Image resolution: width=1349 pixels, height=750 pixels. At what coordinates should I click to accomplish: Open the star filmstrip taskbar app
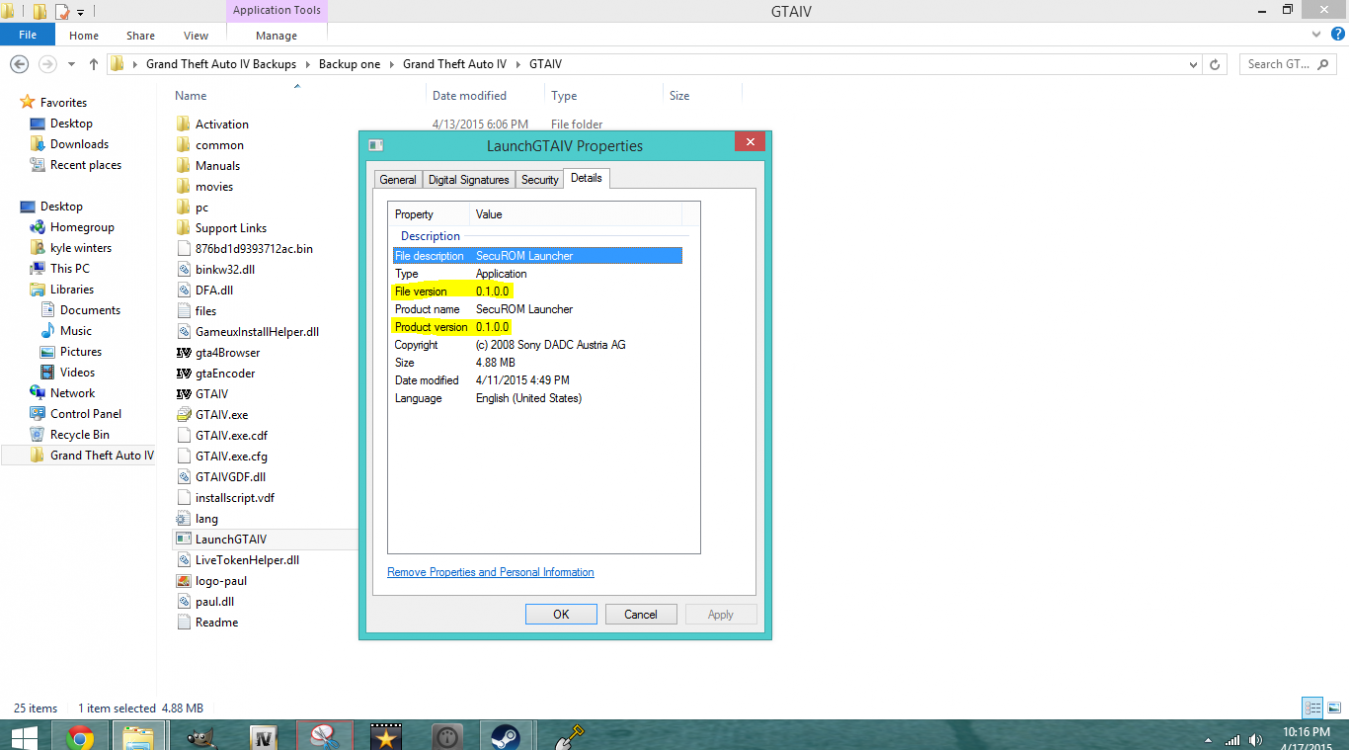[x=385, y=738]
